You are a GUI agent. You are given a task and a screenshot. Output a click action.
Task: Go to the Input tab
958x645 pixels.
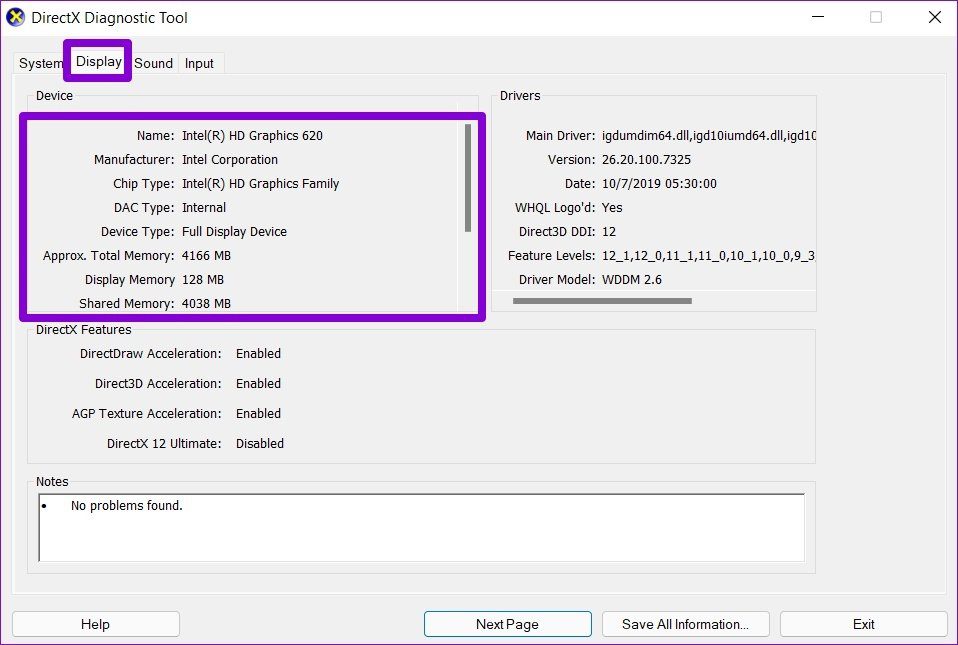click(x=199, y=63)
